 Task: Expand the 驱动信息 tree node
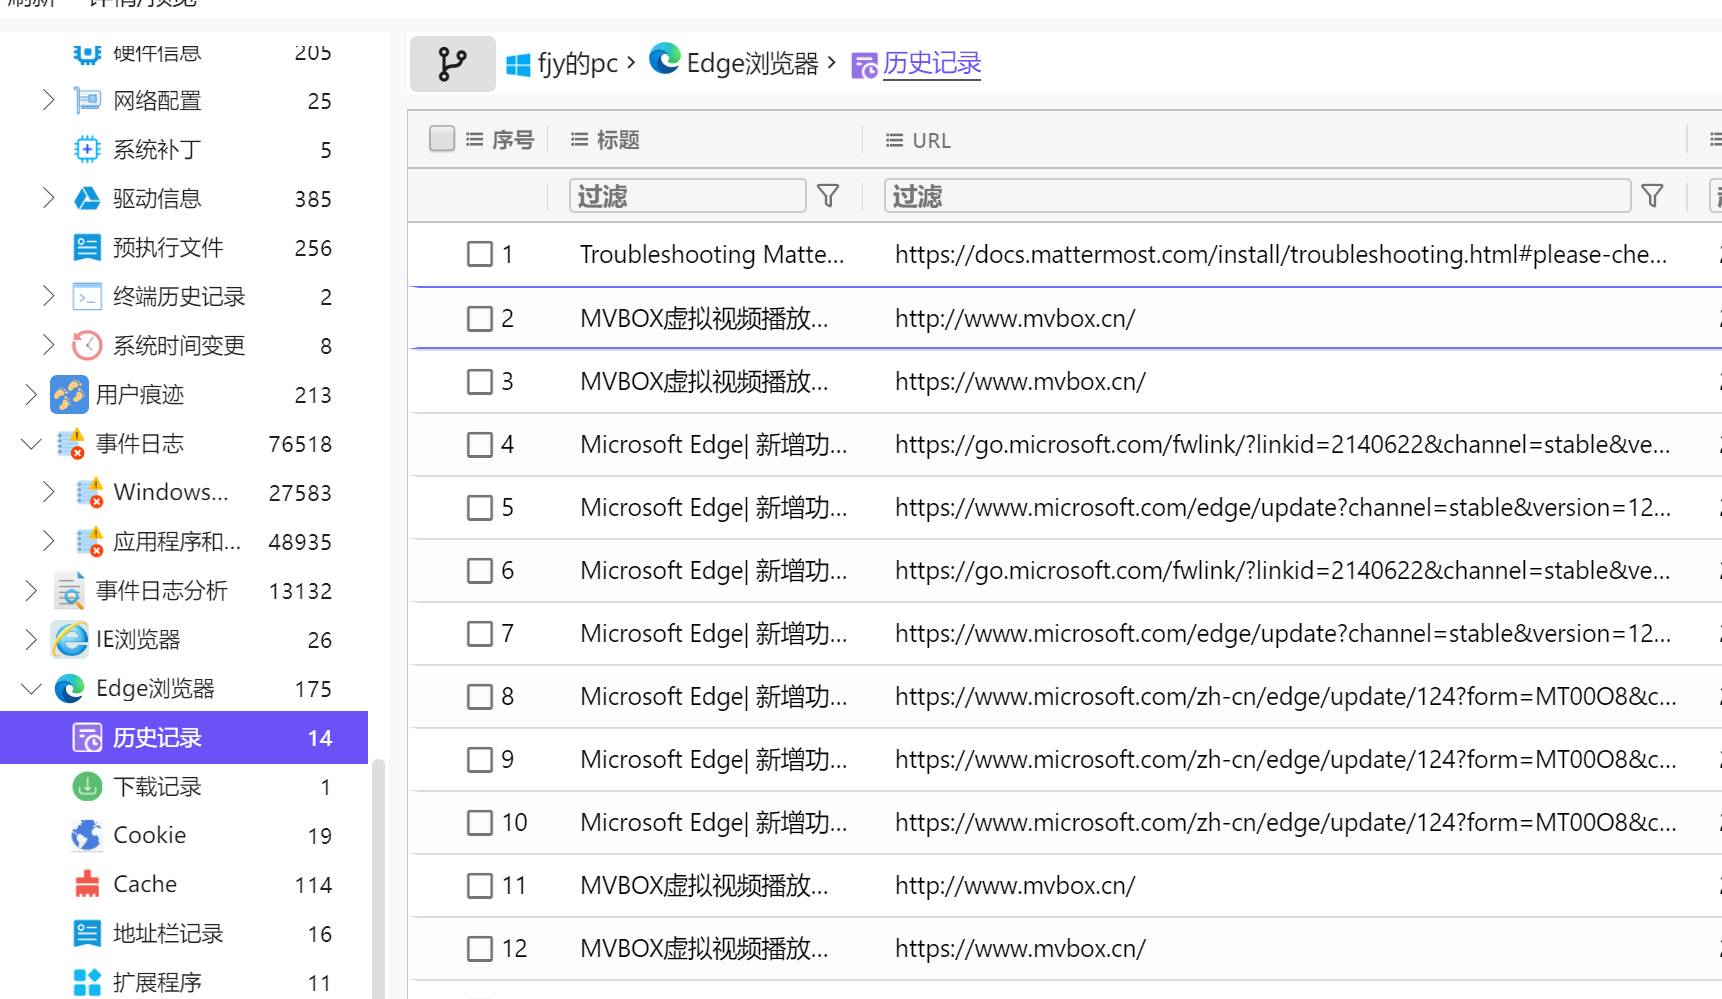(x=48, y=198)
